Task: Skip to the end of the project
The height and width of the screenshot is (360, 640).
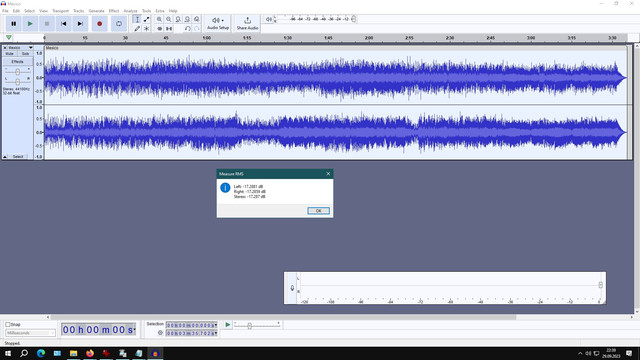Action: point(80,24)
